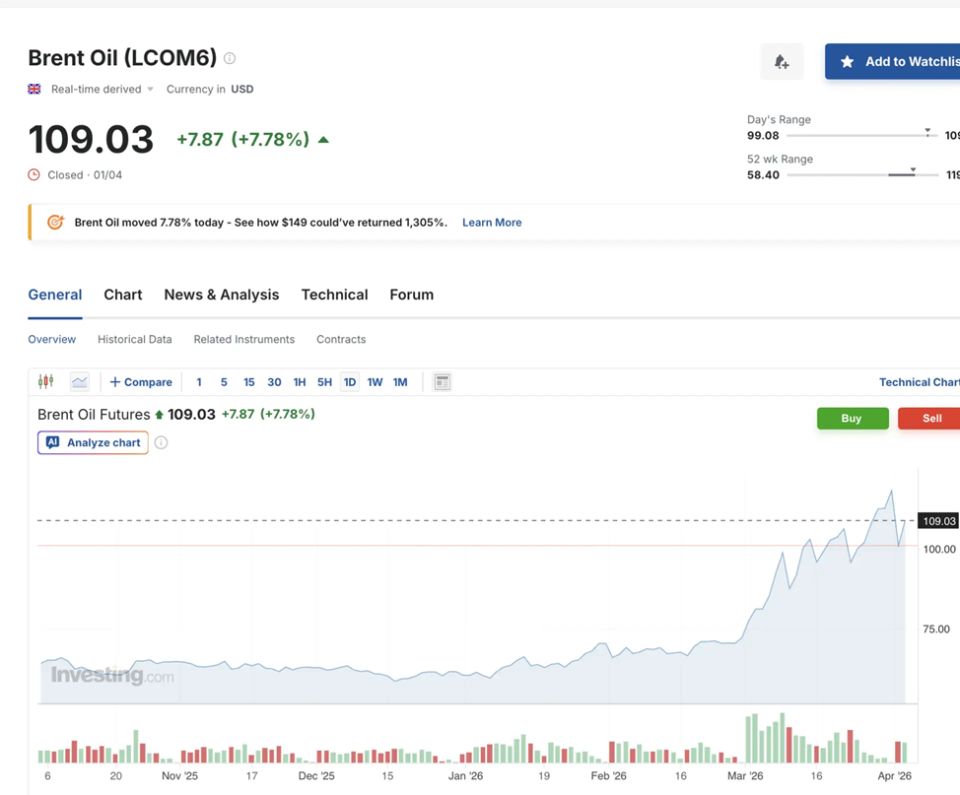960x795 pixels.
Task: Click the AI Analyze chart button
Action: [93, 442]
